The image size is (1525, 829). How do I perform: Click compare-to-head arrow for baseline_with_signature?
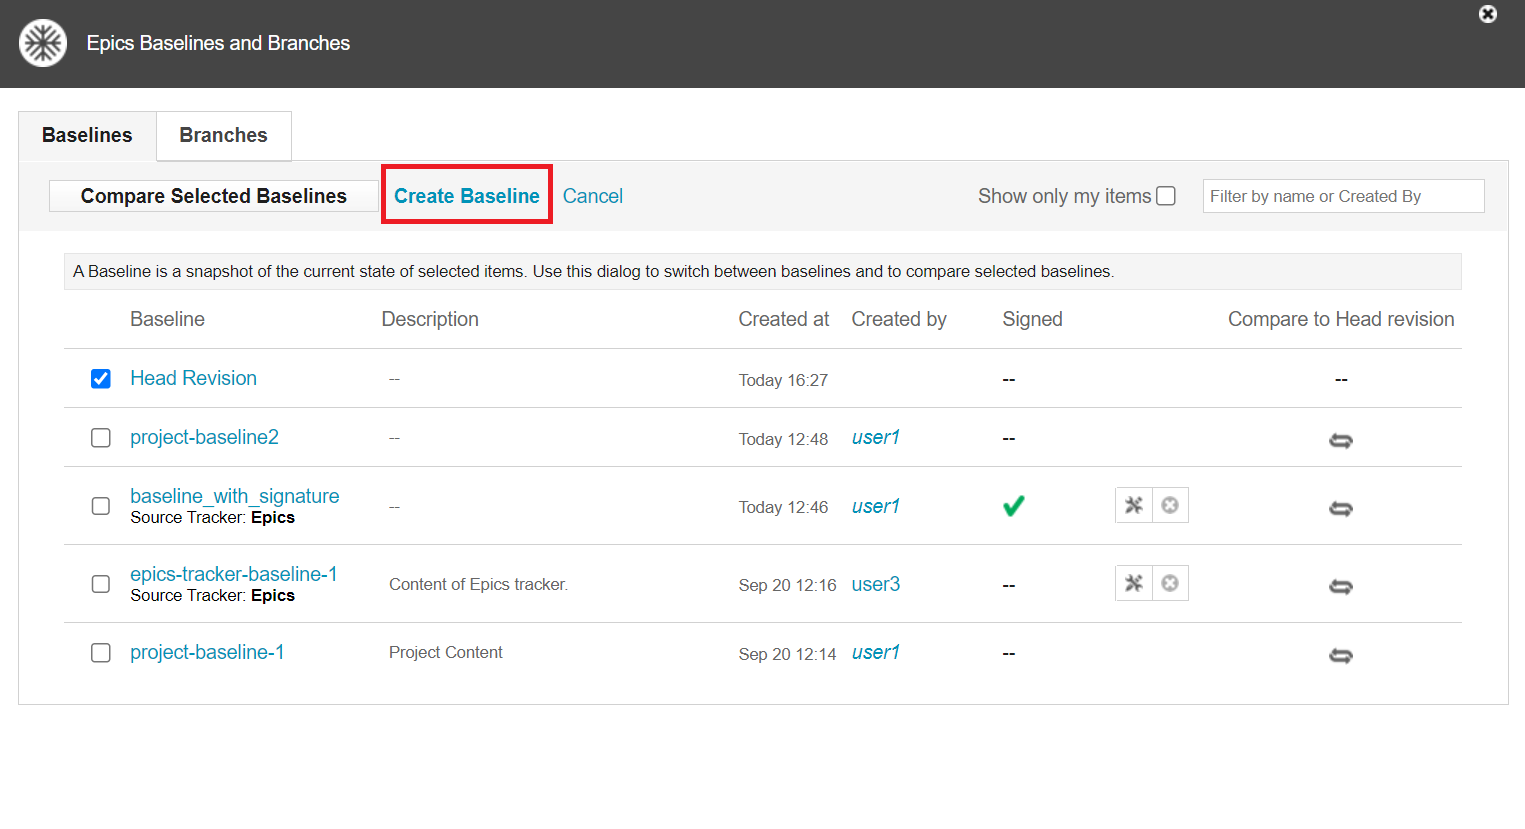coord(1340,509)
